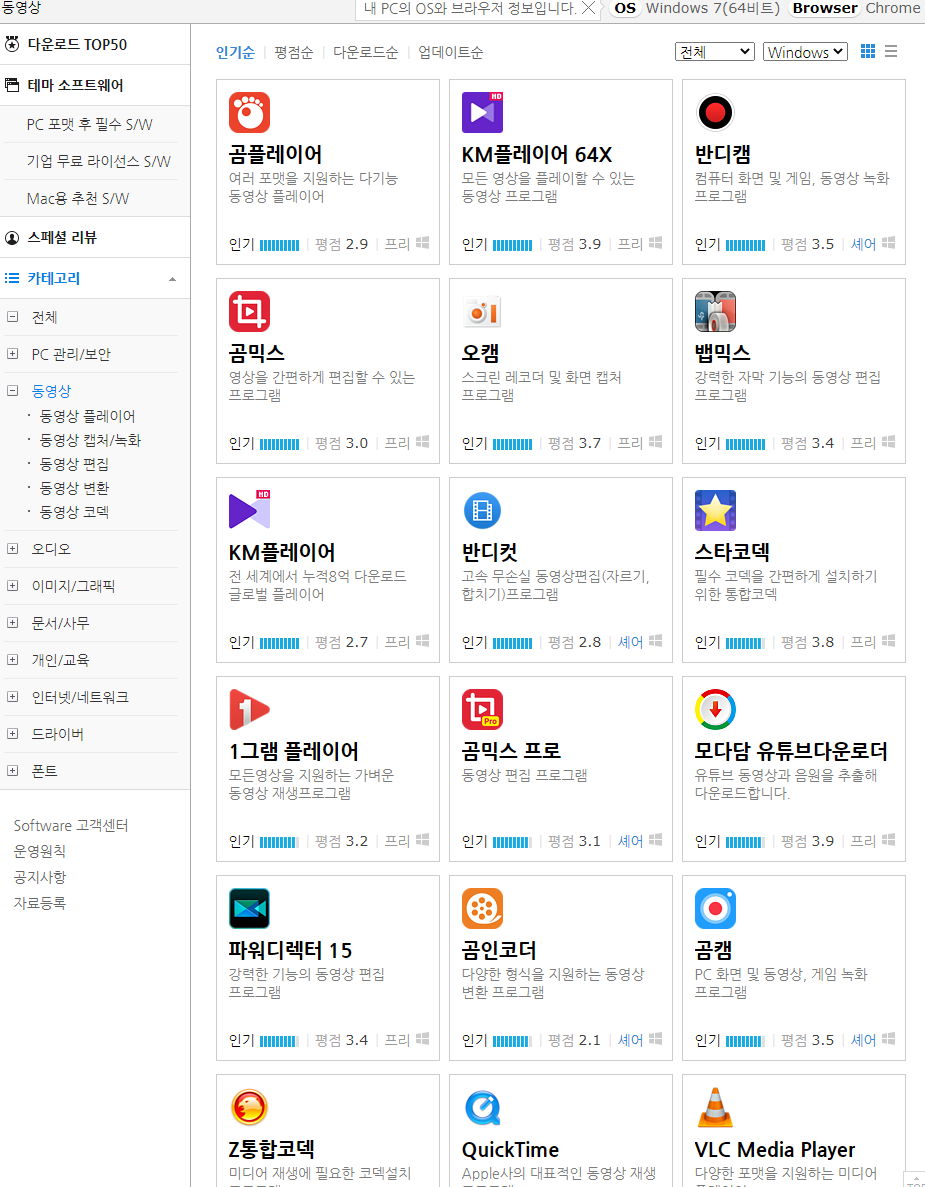
Task: Sort by 업데이트순 tab
Action: coord(450,52)
